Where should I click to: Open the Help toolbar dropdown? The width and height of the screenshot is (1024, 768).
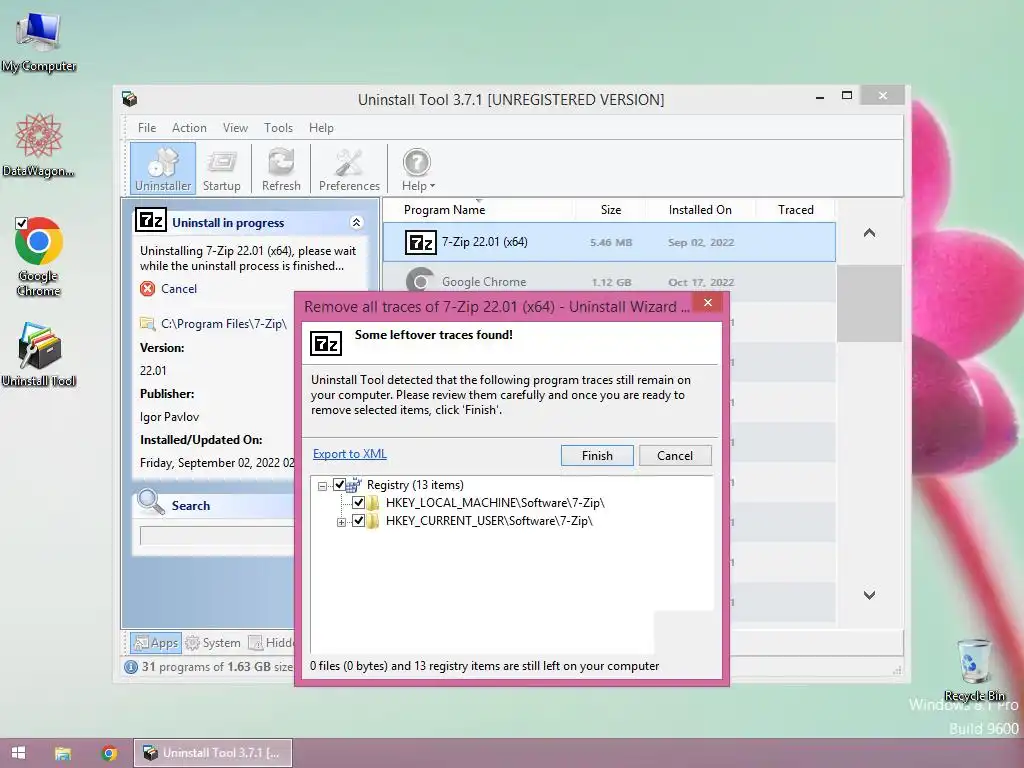click(417, 168)
